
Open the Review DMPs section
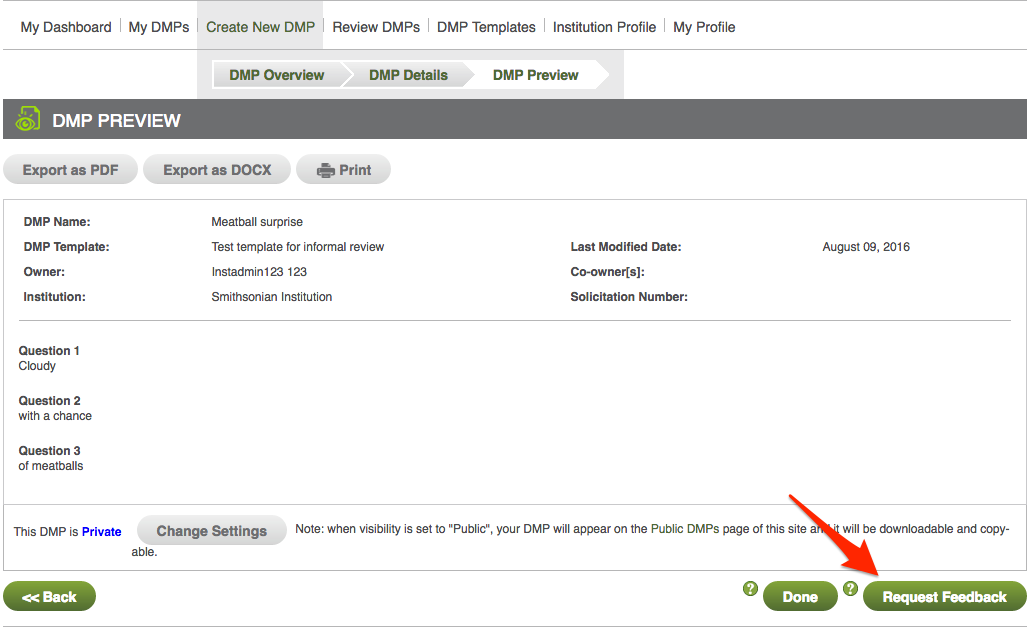376,27
